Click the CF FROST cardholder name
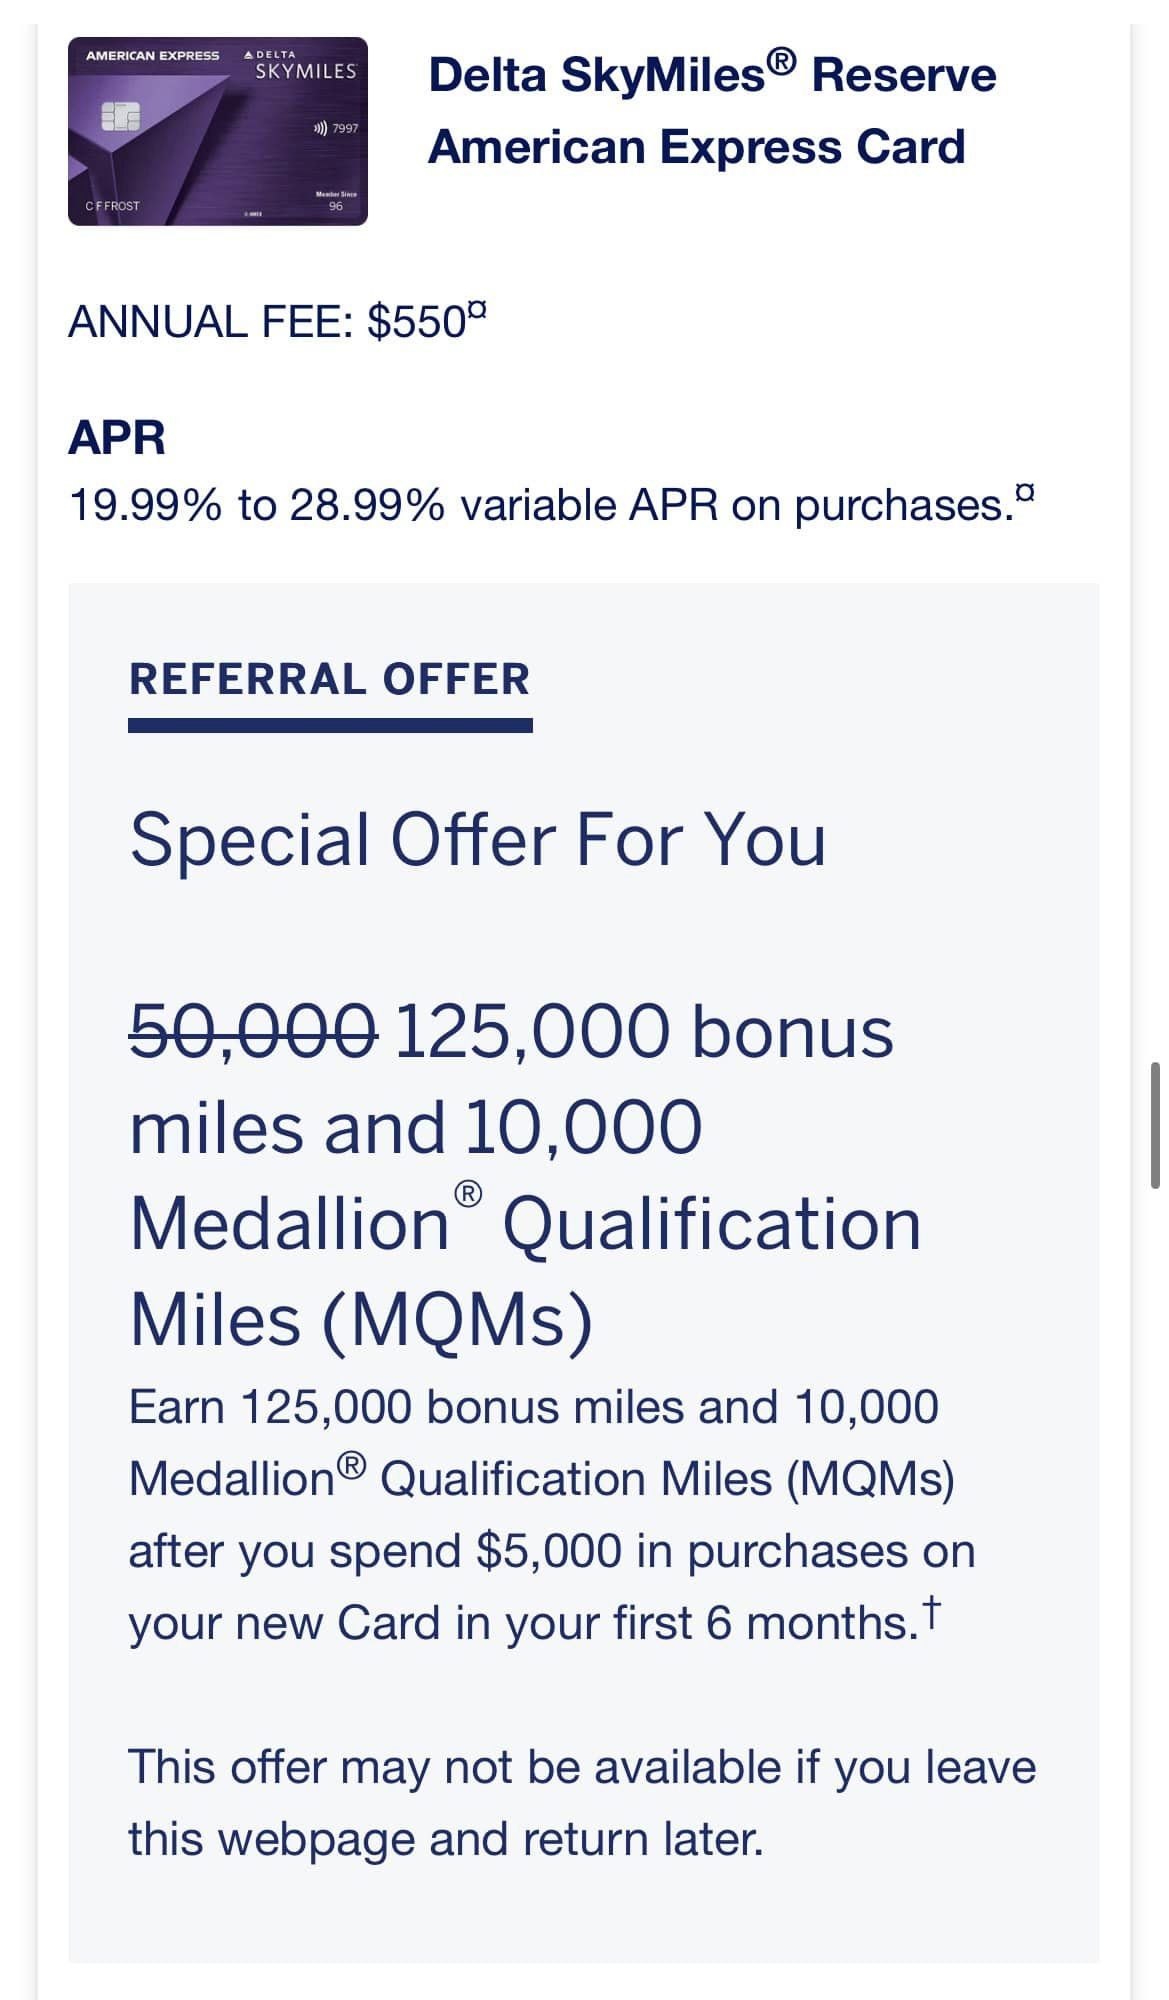1169x2000 pixels. pos(113,206)
